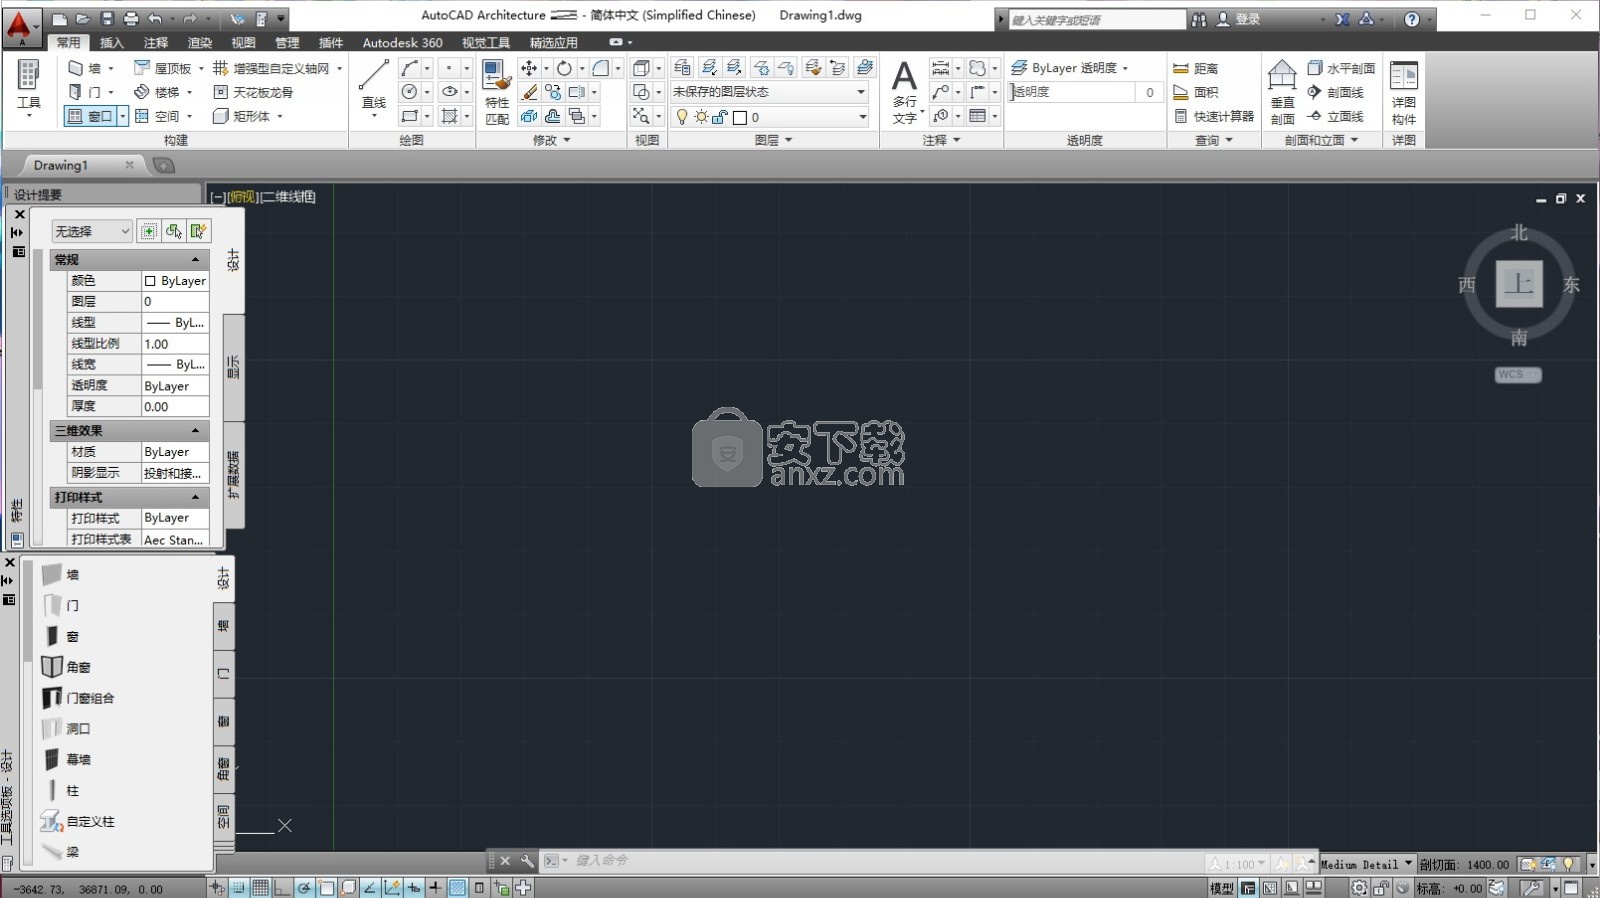Switch to the 视图 ribbon tab

pos(243,43)
